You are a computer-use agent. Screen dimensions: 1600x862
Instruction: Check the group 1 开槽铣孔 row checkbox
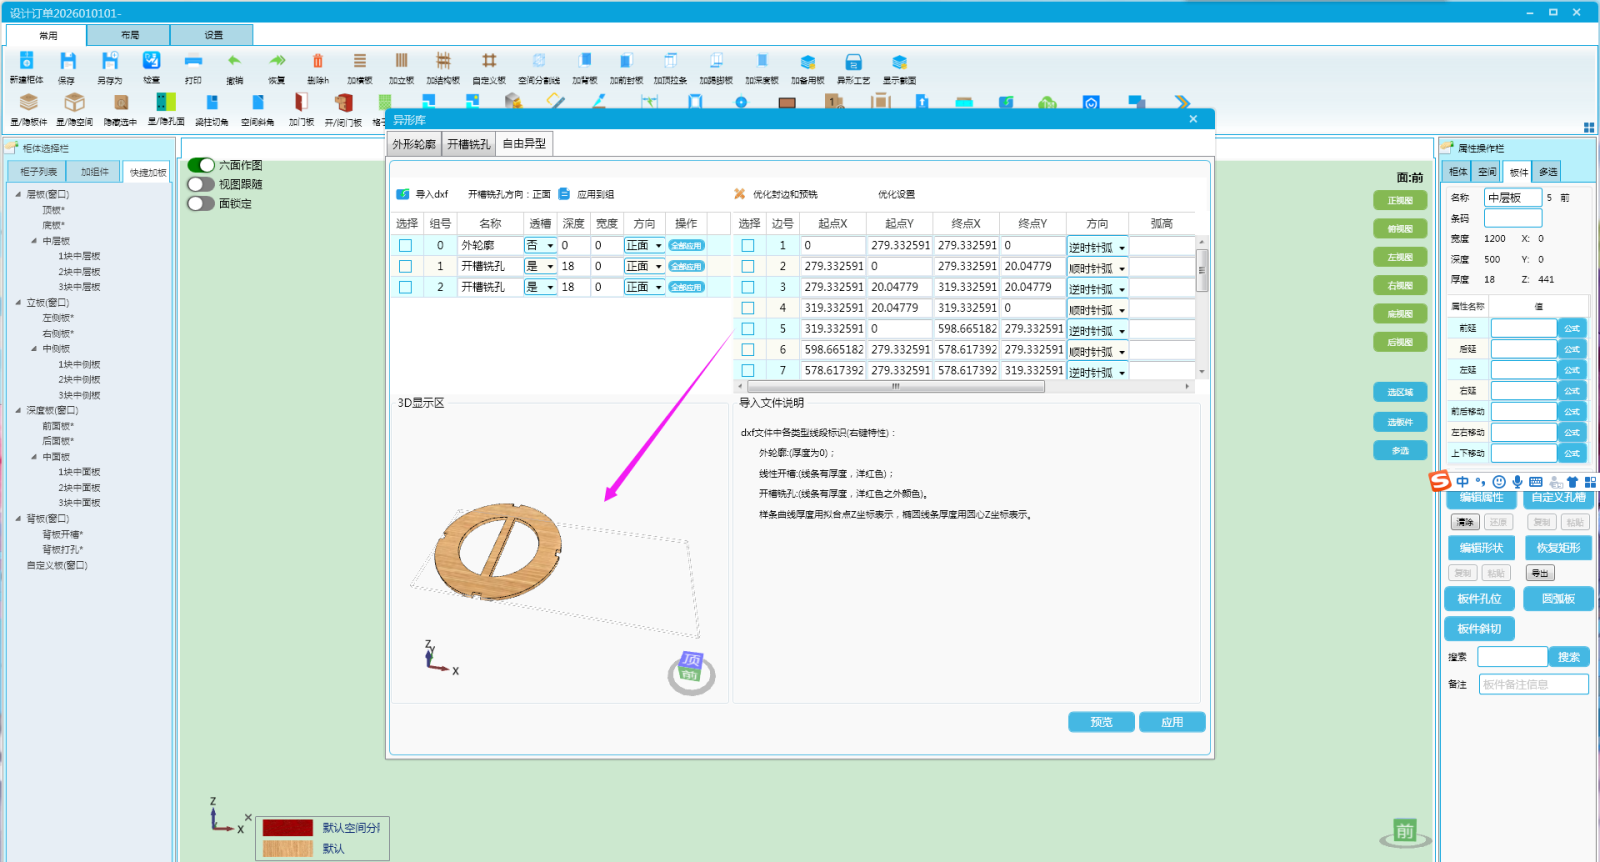405,266
